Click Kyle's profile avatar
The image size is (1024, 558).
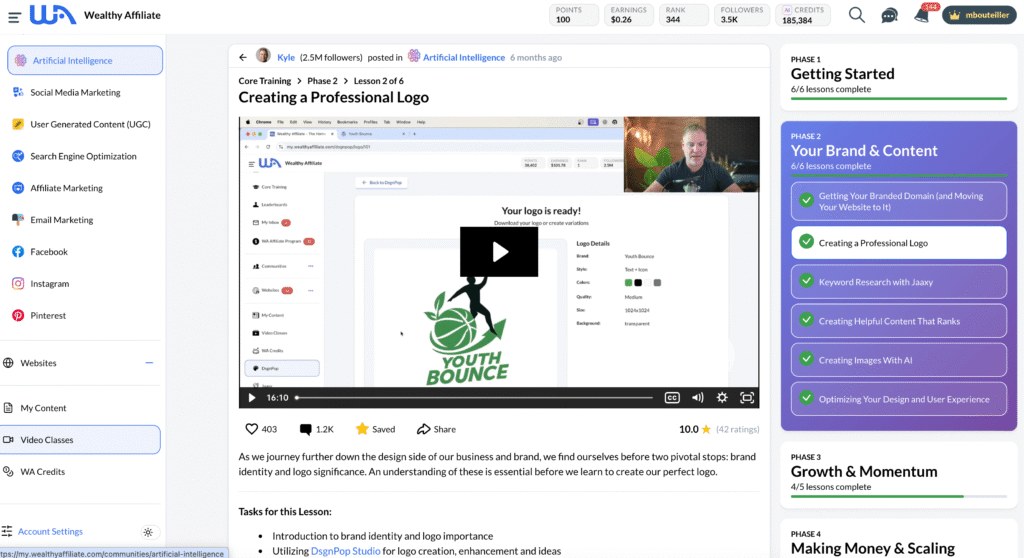263,56
